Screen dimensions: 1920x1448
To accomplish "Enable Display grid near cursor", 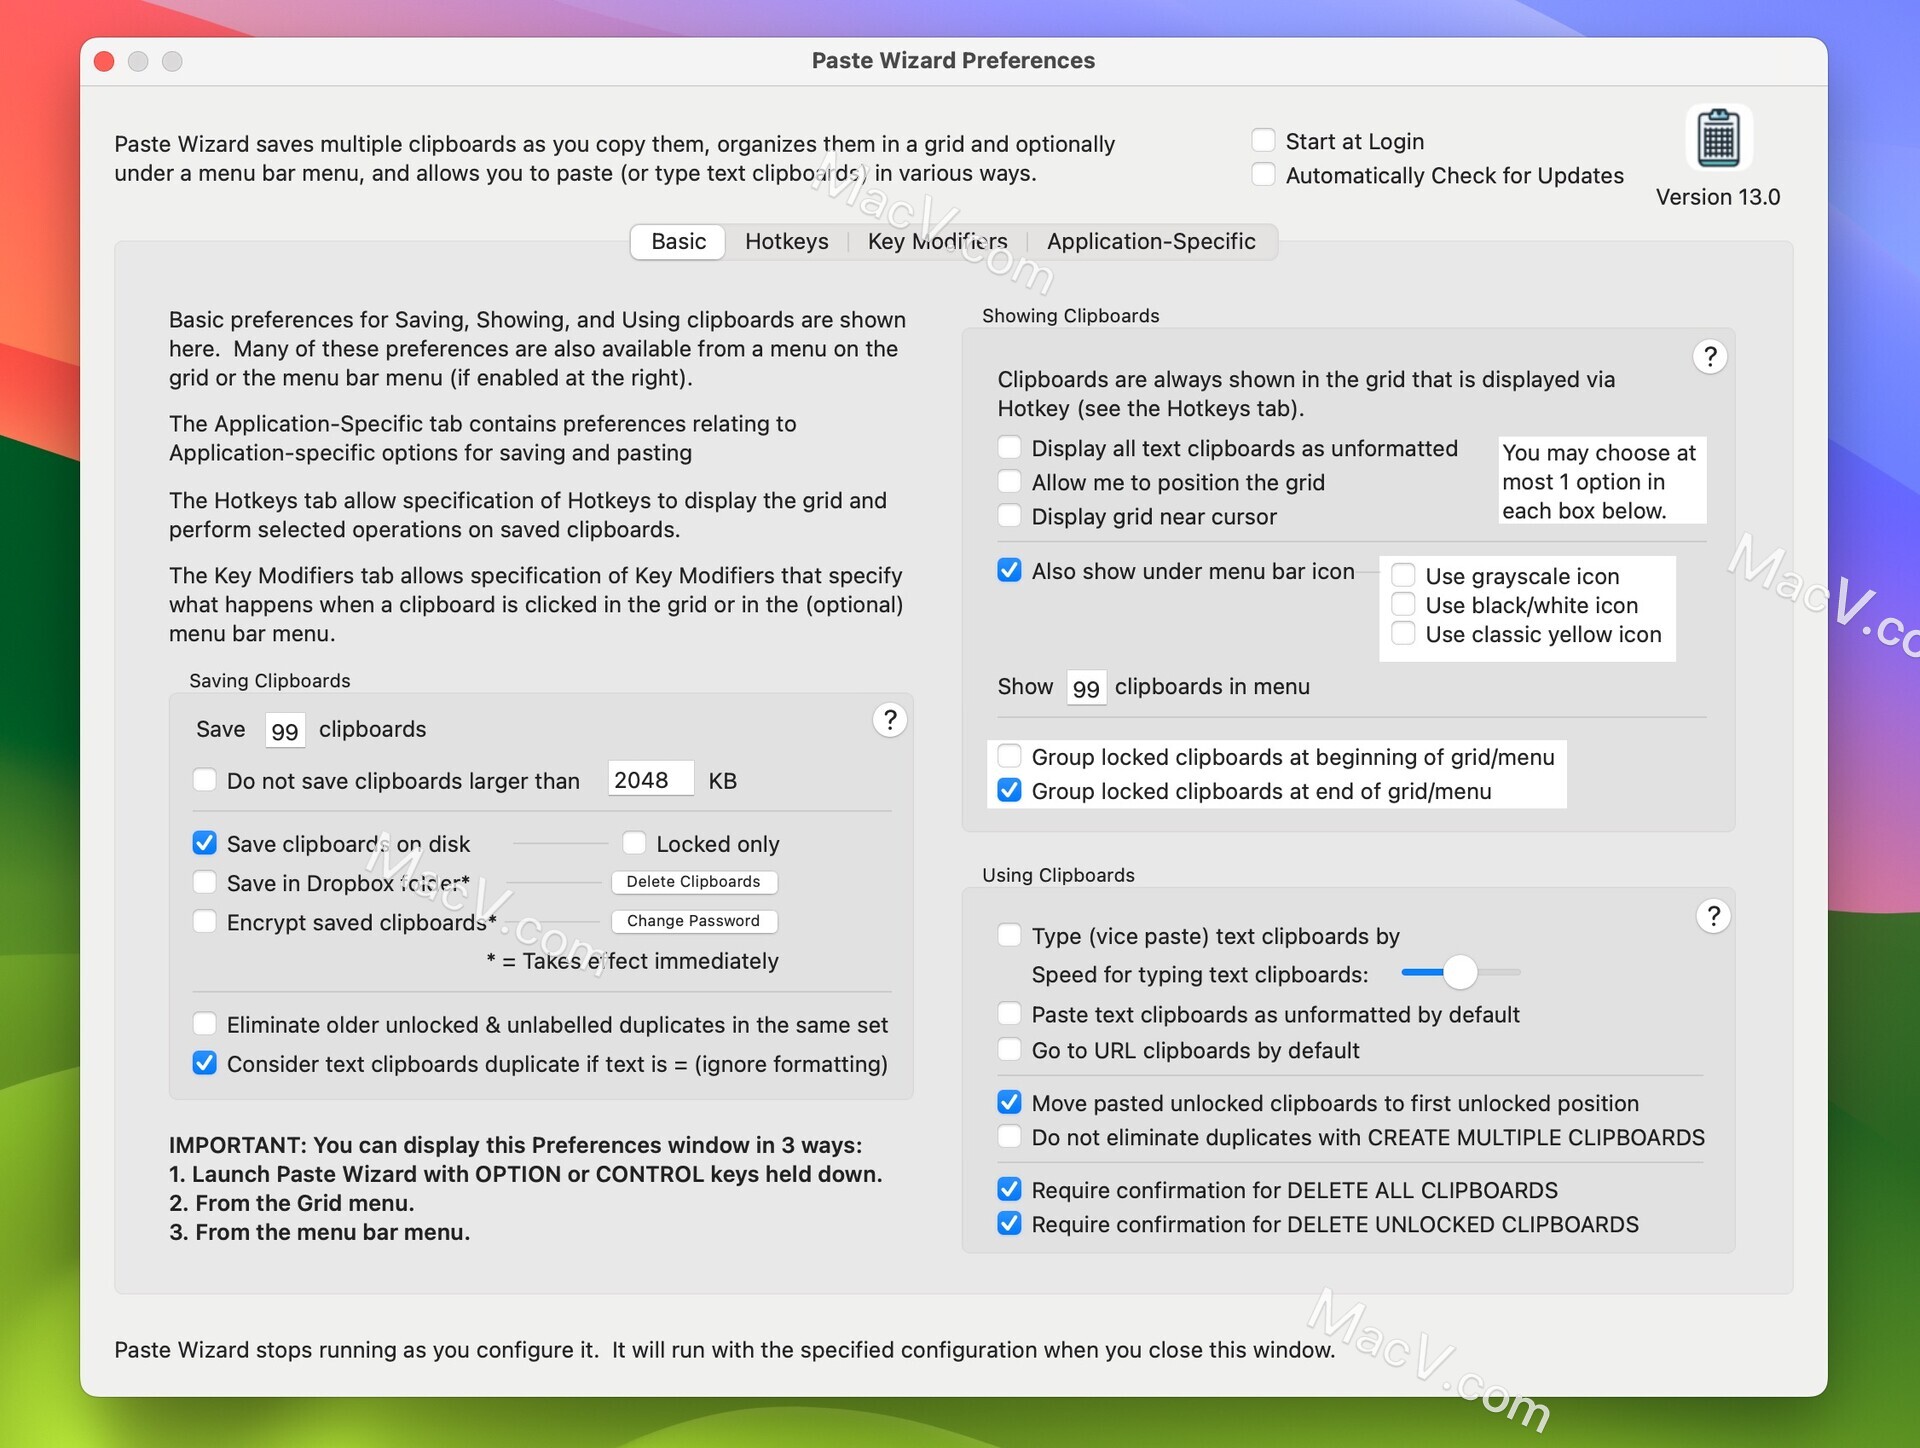I will (x=1010, y=515).
